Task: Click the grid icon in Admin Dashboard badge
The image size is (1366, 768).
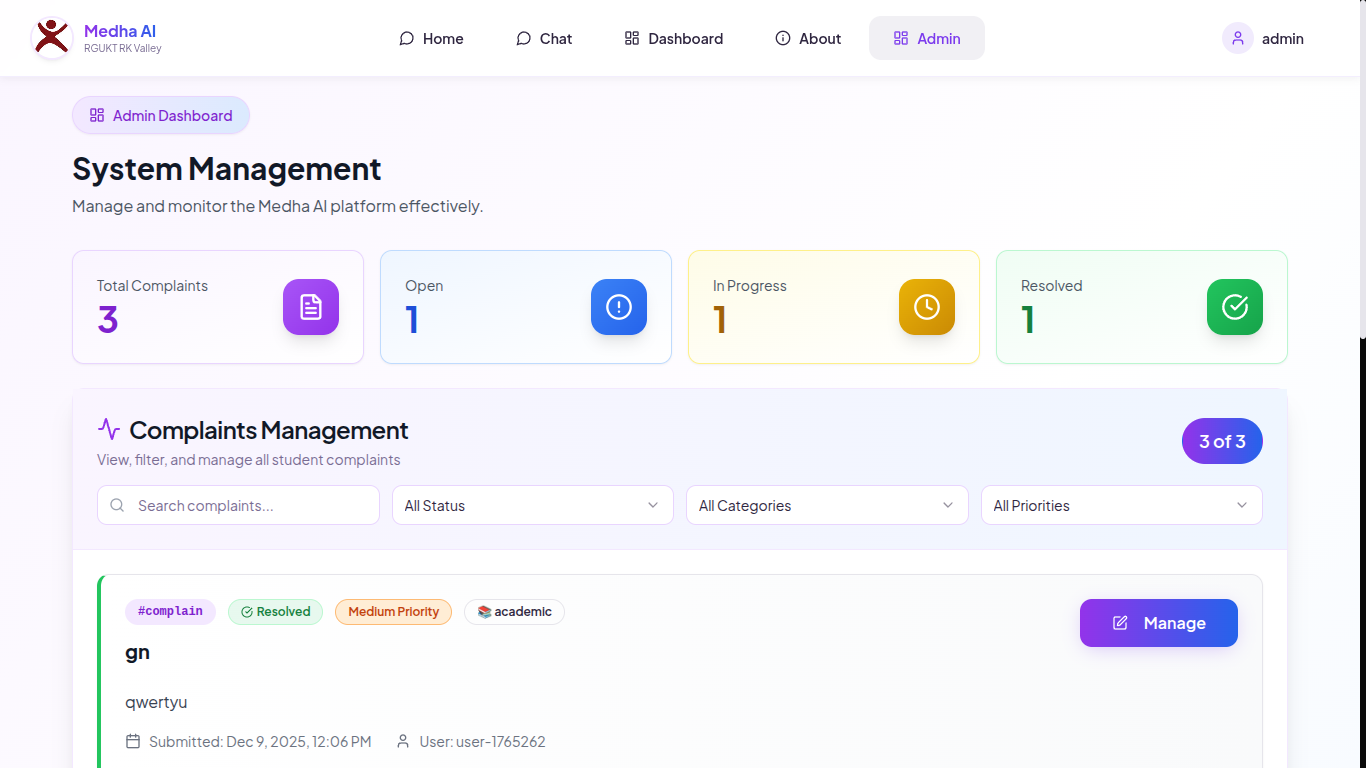Action: coord(97,115)
